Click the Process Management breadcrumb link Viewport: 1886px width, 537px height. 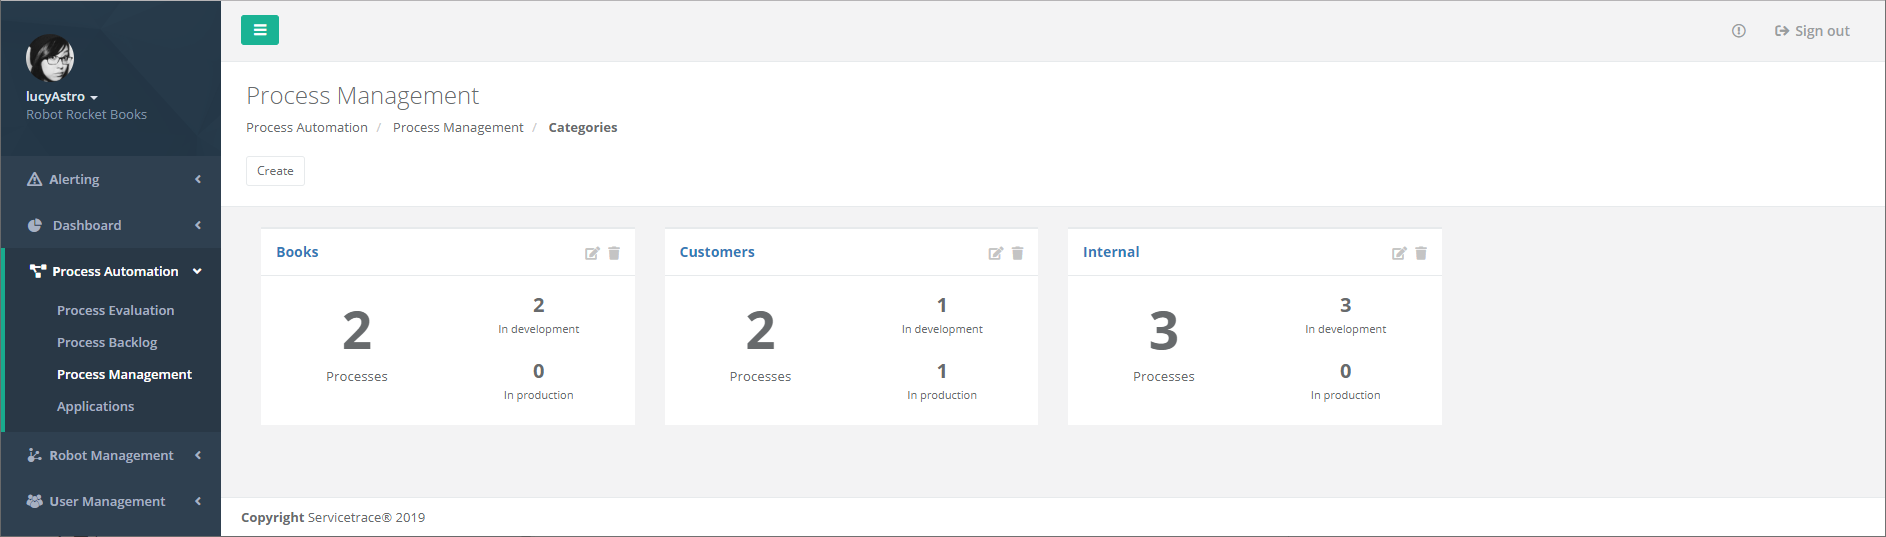458,127
